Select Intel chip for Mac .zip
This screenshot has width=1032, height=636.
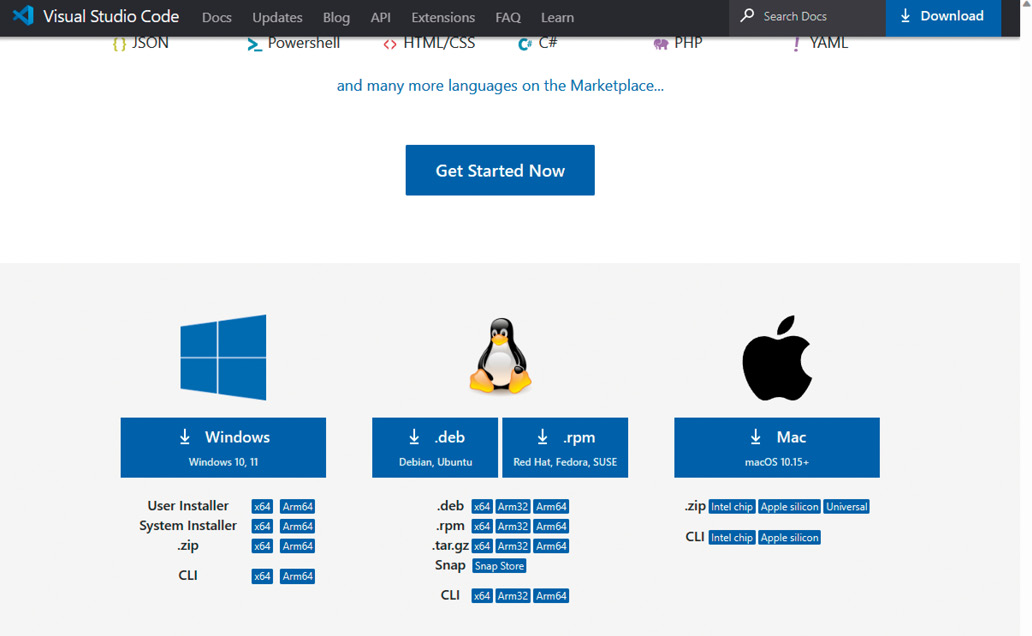(732, 506)
